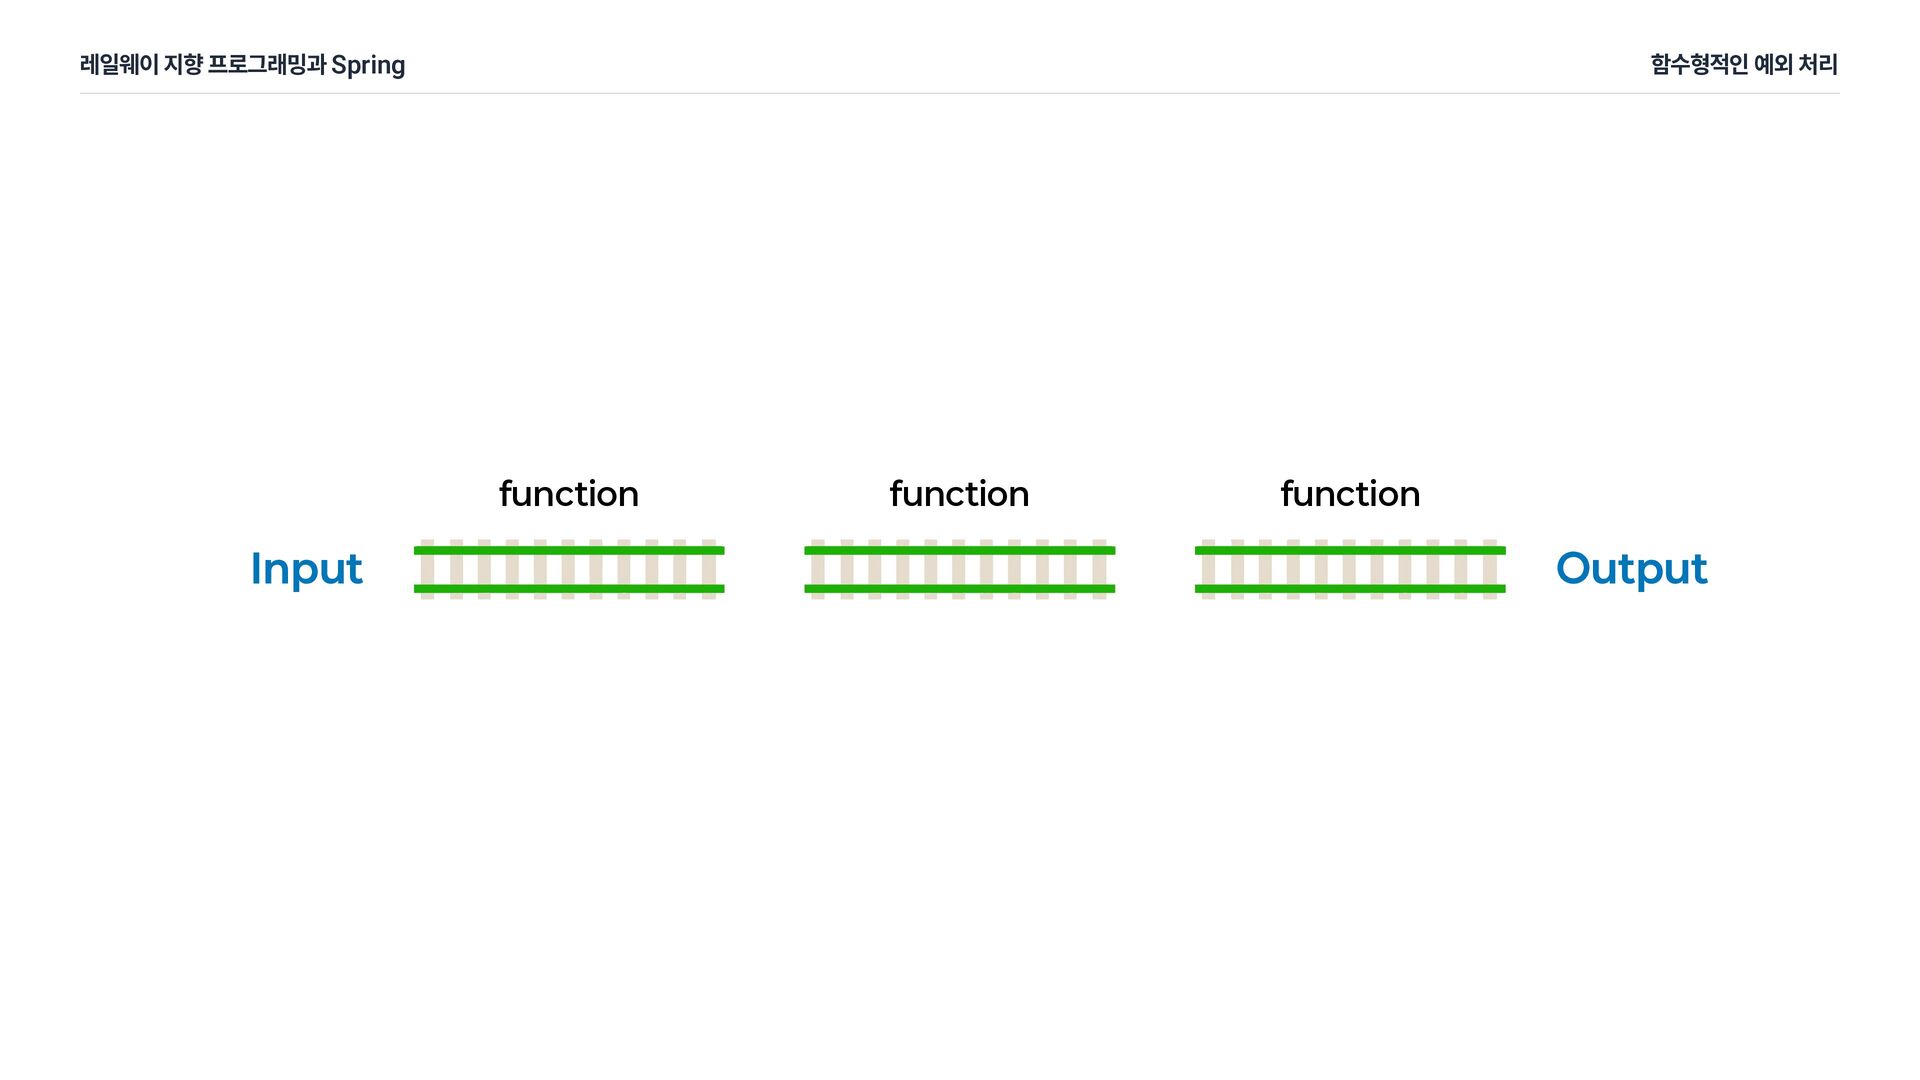Select top green rail of the Output-side track

click(x=1350, y=550)
